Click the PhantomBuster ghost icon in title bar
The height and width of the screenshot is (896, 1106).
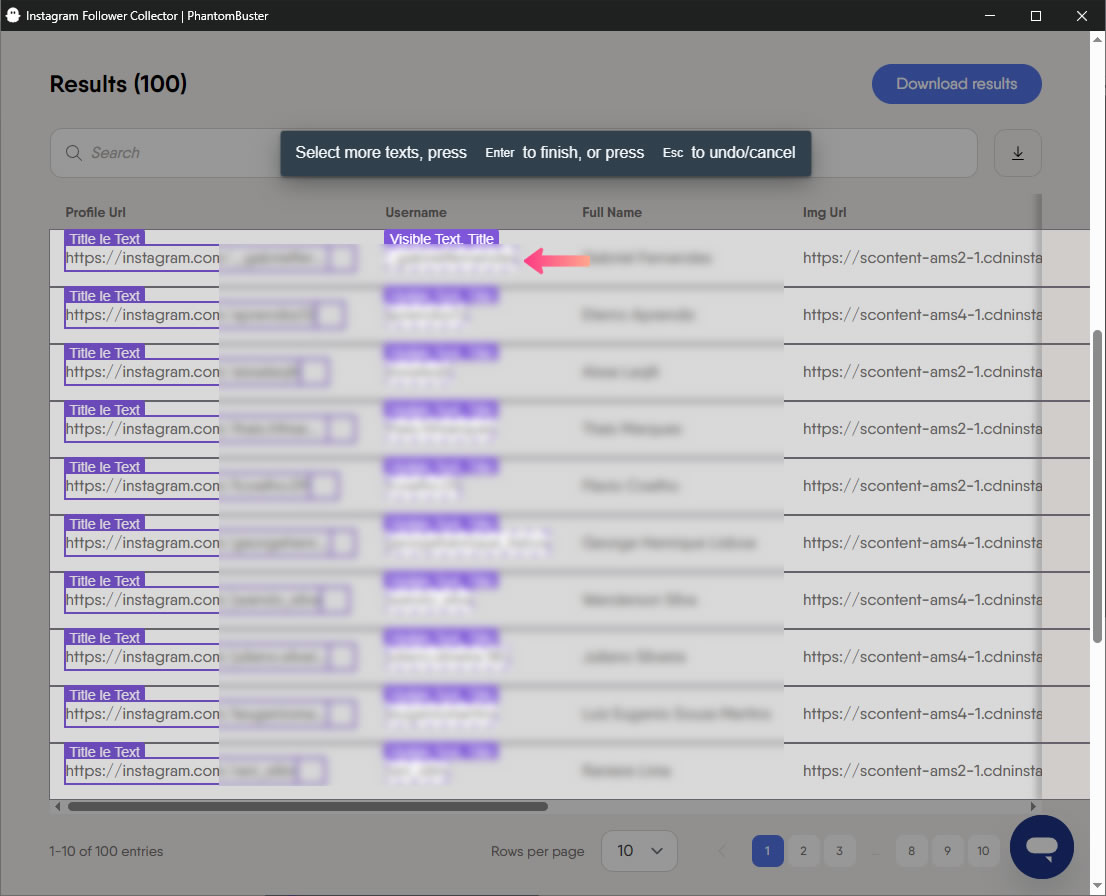(x=13, y=15)
